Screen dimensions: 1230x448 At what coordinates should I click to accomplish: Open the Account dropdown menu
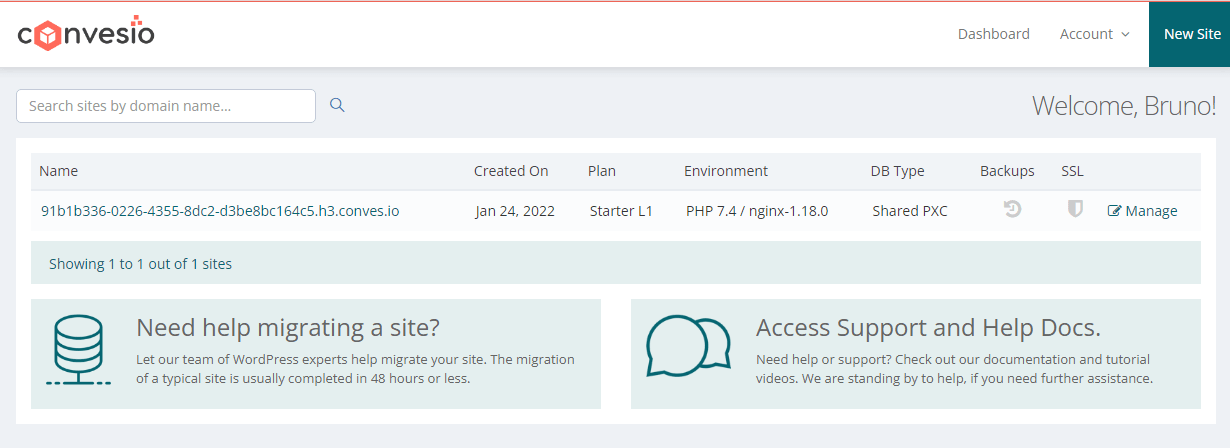(1094, 34)
